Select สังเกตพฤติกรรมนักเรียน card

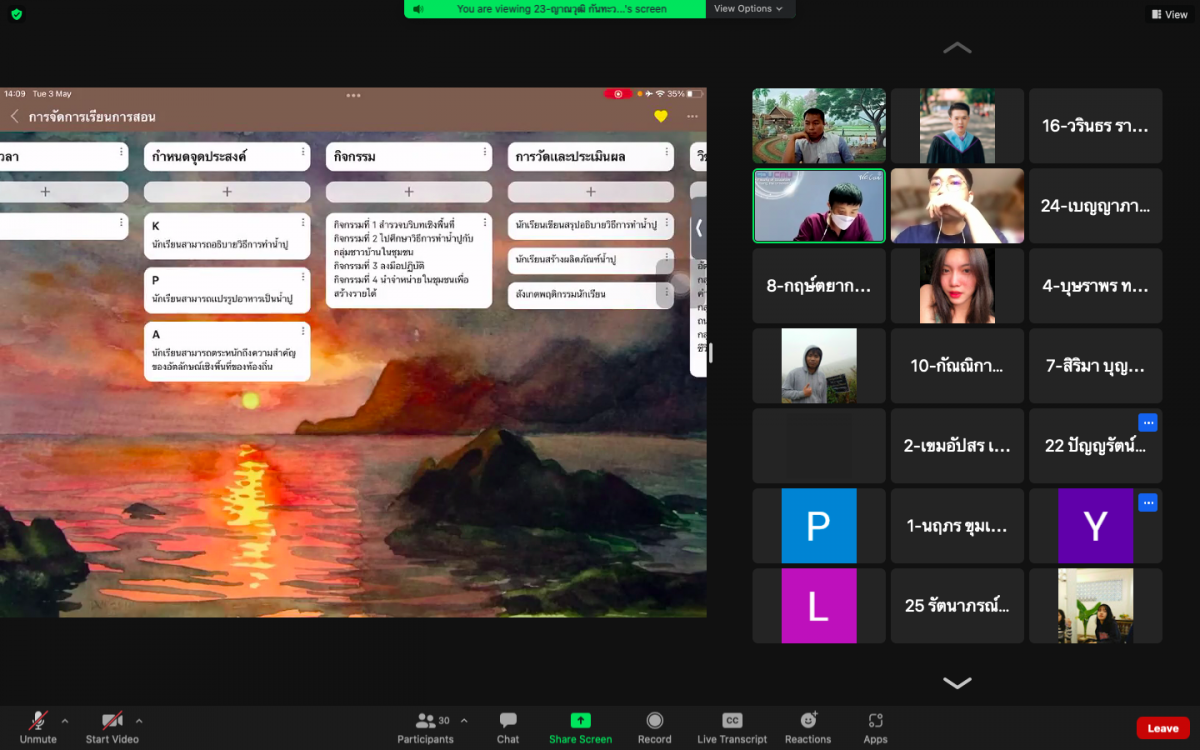[591, 294]
